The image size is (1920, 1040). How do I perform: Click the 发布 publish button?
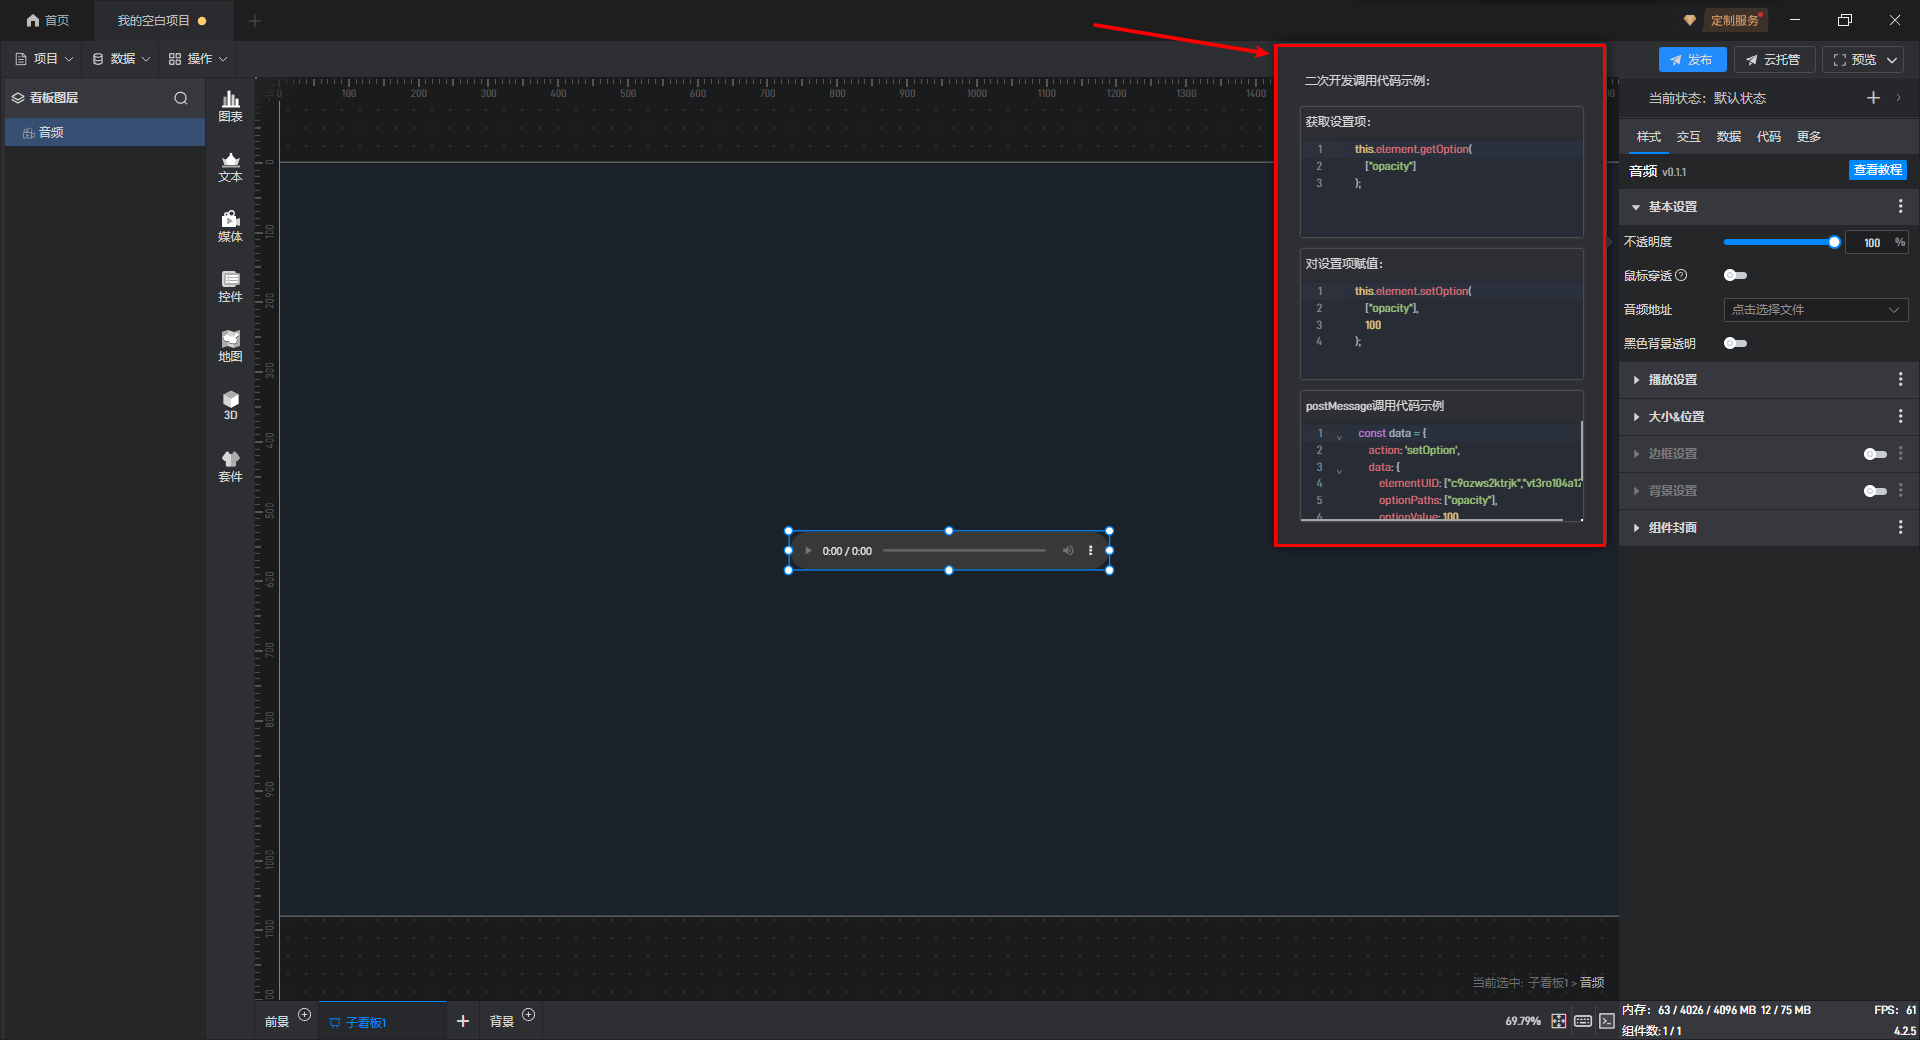1692,60
